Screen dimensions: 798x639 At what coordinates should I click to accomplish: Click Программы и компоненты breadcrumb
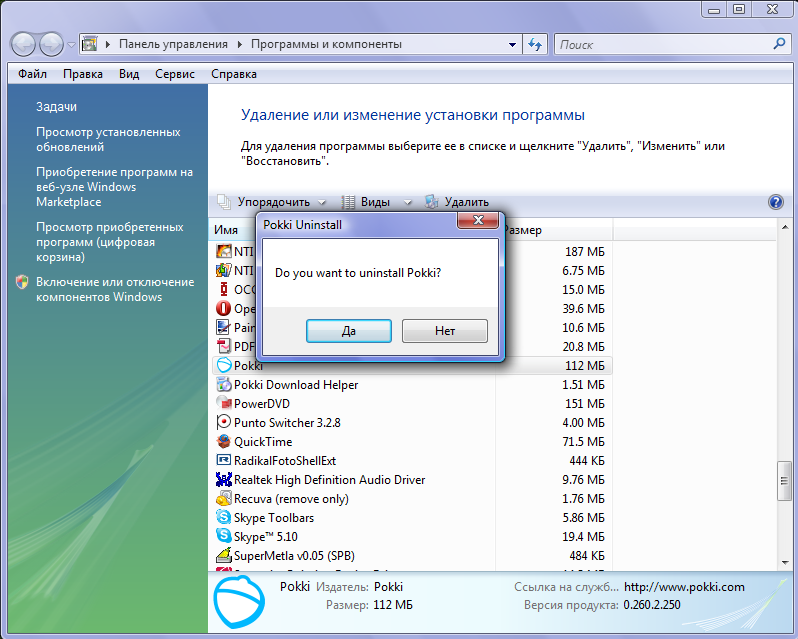326,44
